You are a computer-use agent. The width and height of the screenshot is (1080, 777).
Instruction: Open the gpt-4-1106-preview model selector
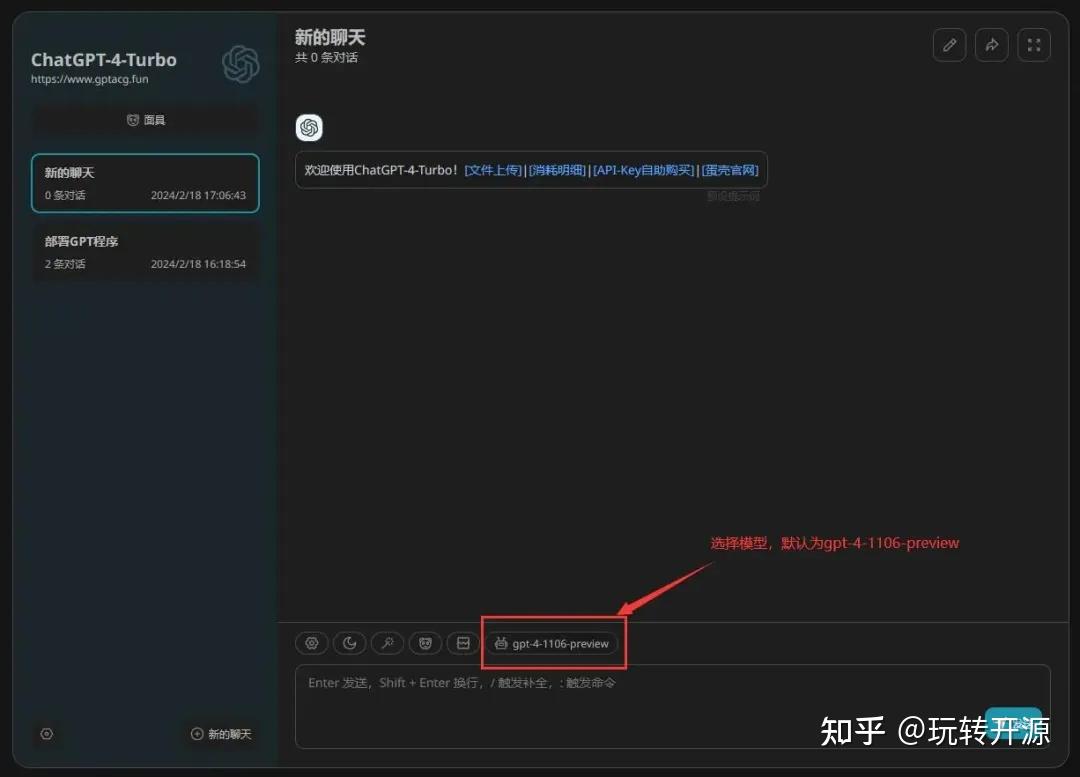(553, 643)
